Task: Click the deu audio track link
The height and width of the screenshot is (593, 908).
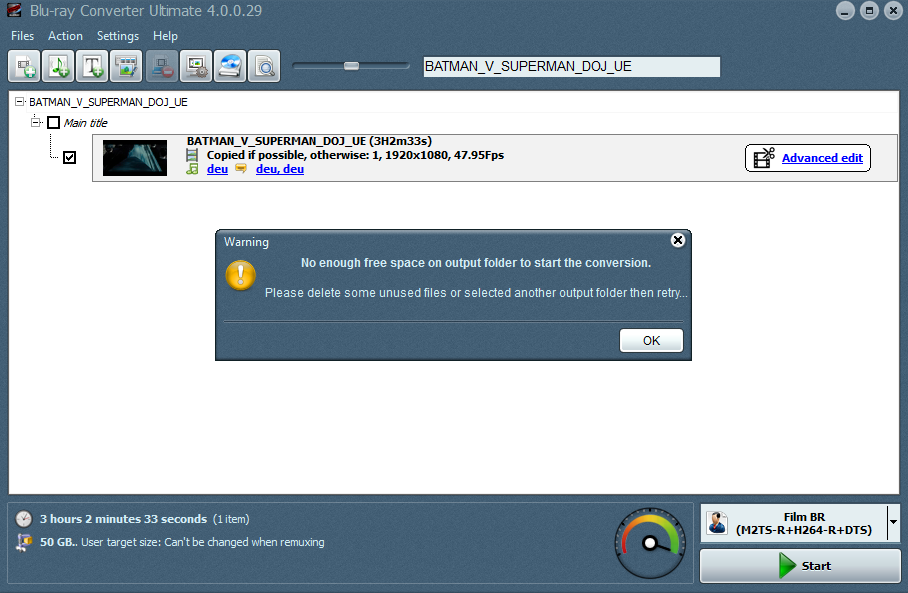Action: click(x=217, y=169)
